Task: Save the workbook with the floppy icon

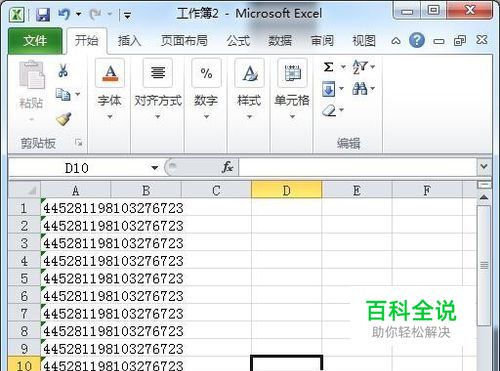Action: pyautogui.click(x=43, y=15)
